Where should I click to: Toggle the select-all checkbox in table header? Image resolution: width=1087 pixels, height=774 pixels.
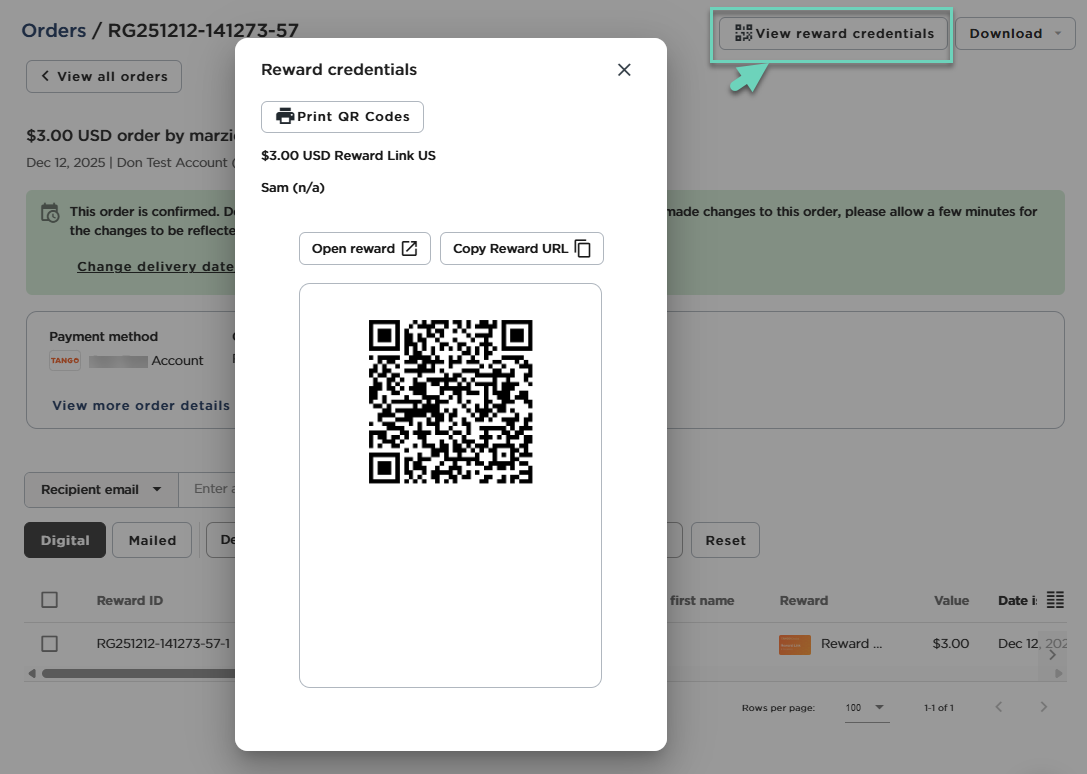50,600
